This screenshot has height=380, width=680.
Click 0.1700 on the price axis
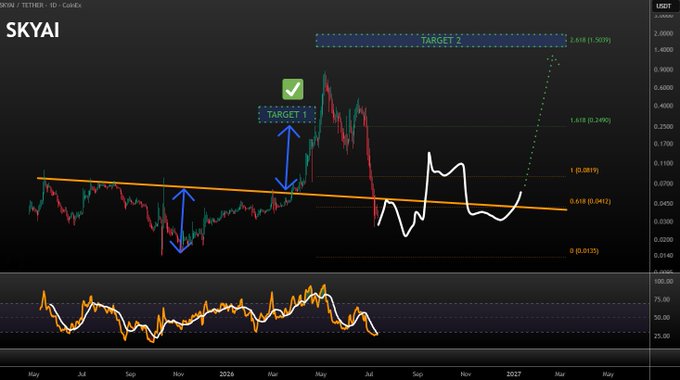click(664, 144)
